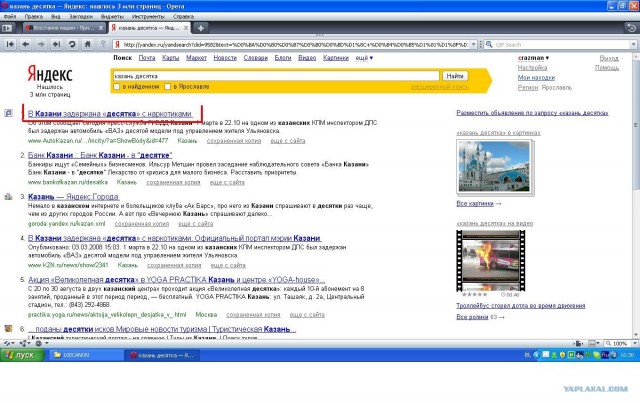Open the closed tabs trash icon
This screenshot has height=403, width=640.
(631, 28)
